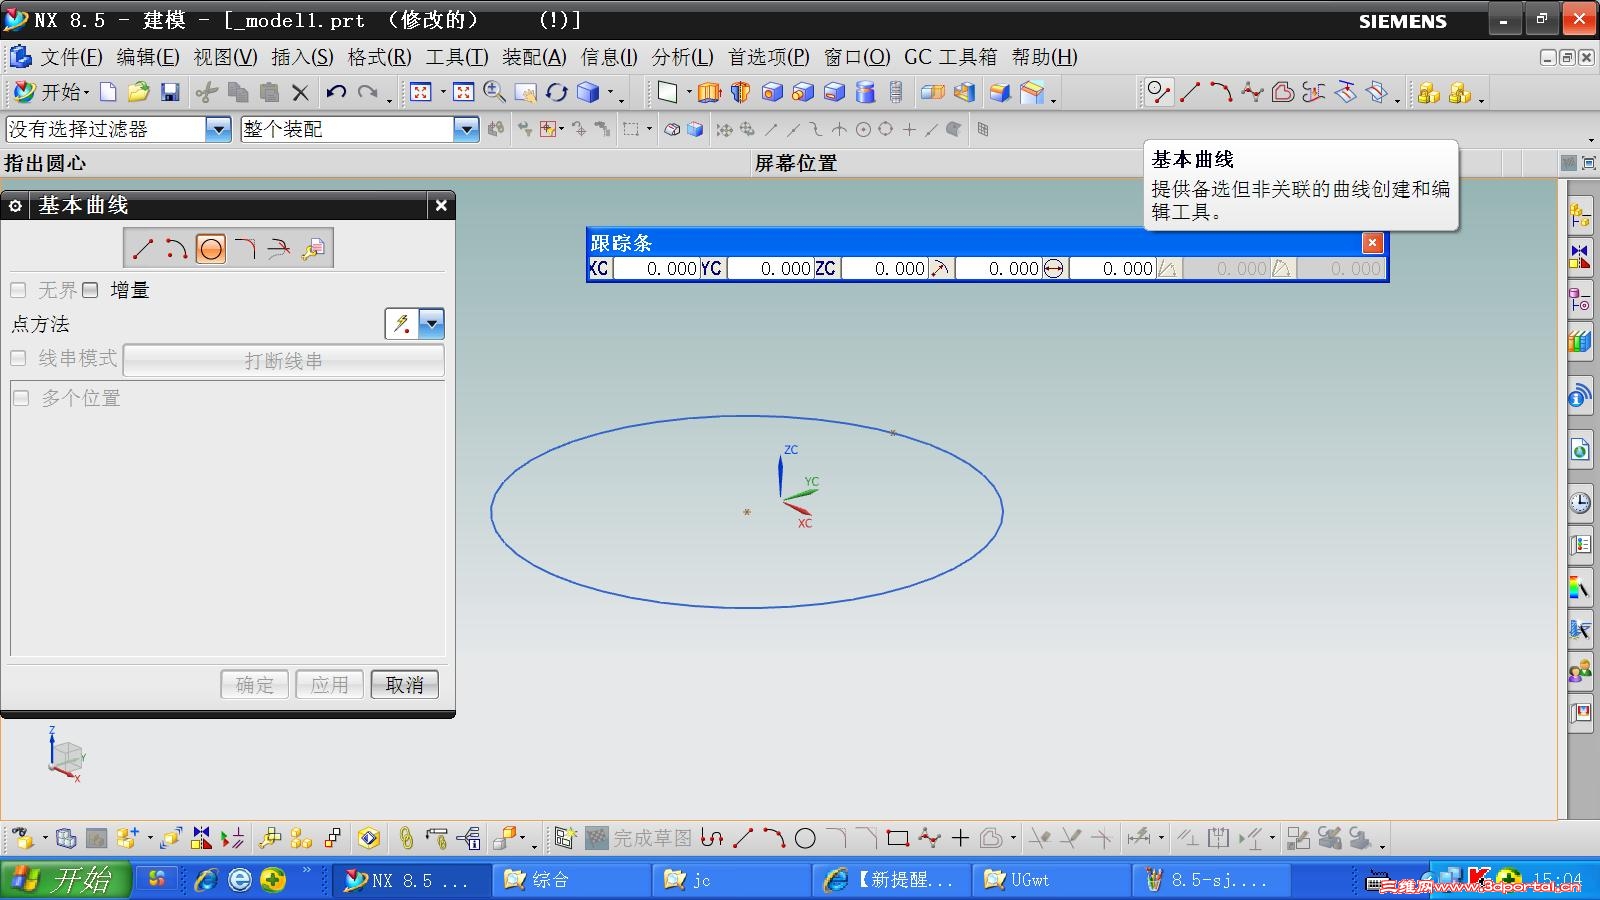This screenshot has width=1600, height=900.
Task: Open the 编辑(E) menu
Action: click(148, 57)
